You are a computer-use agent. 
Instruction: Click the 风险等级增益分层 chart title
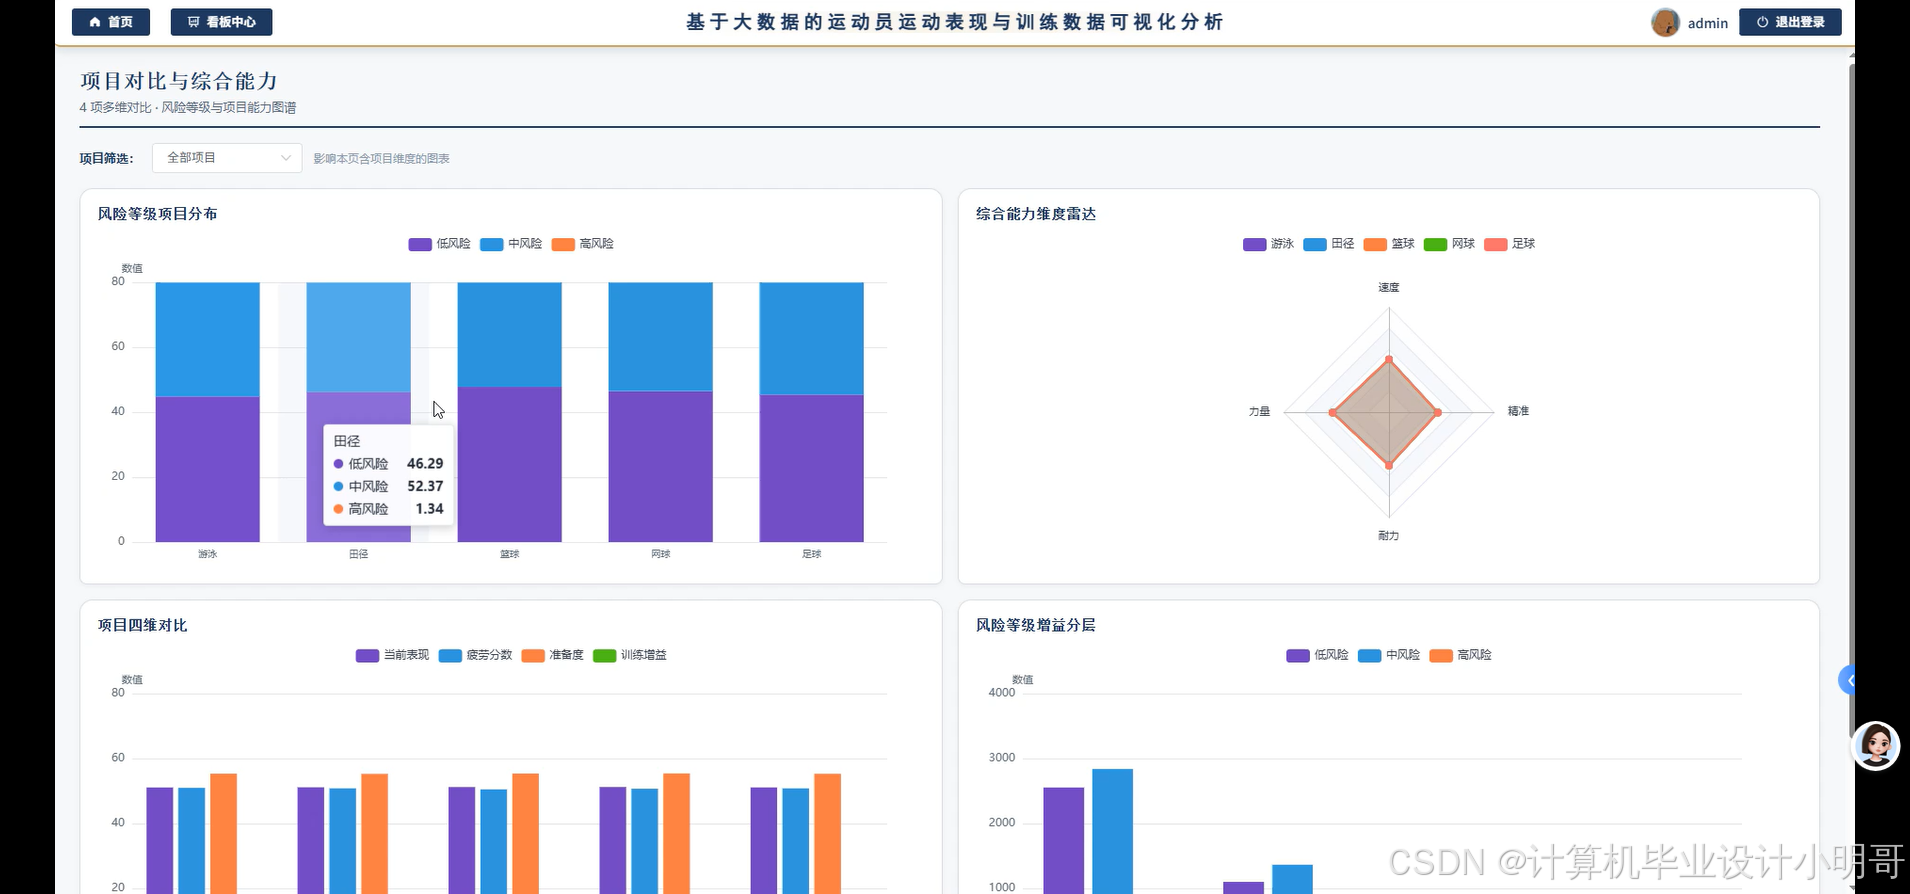tap(1036, 625)
